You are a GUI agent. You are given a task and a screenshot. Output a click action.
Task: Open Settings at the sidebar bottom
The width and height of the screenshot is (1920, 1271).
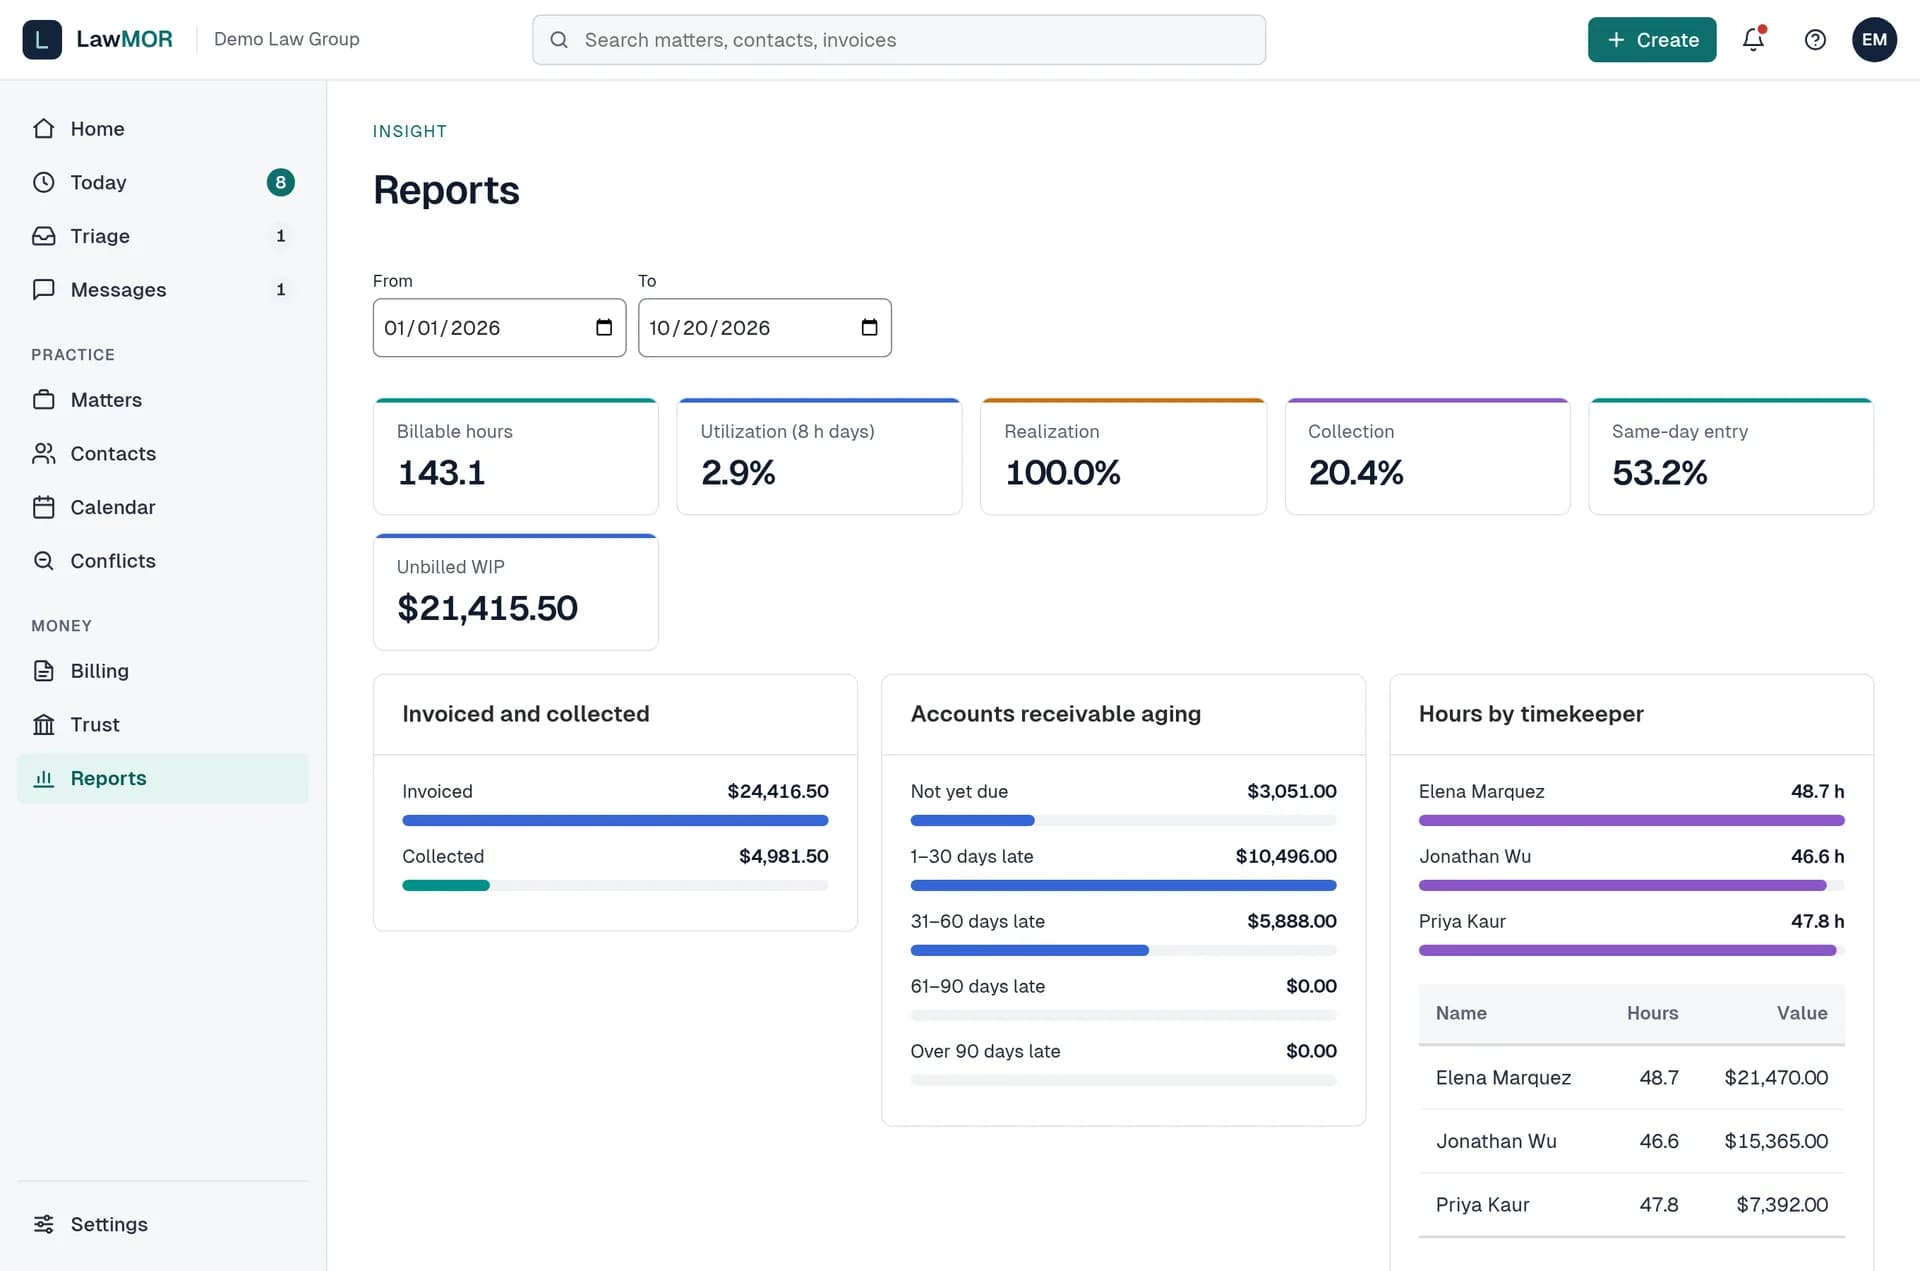click(163, 1224)
